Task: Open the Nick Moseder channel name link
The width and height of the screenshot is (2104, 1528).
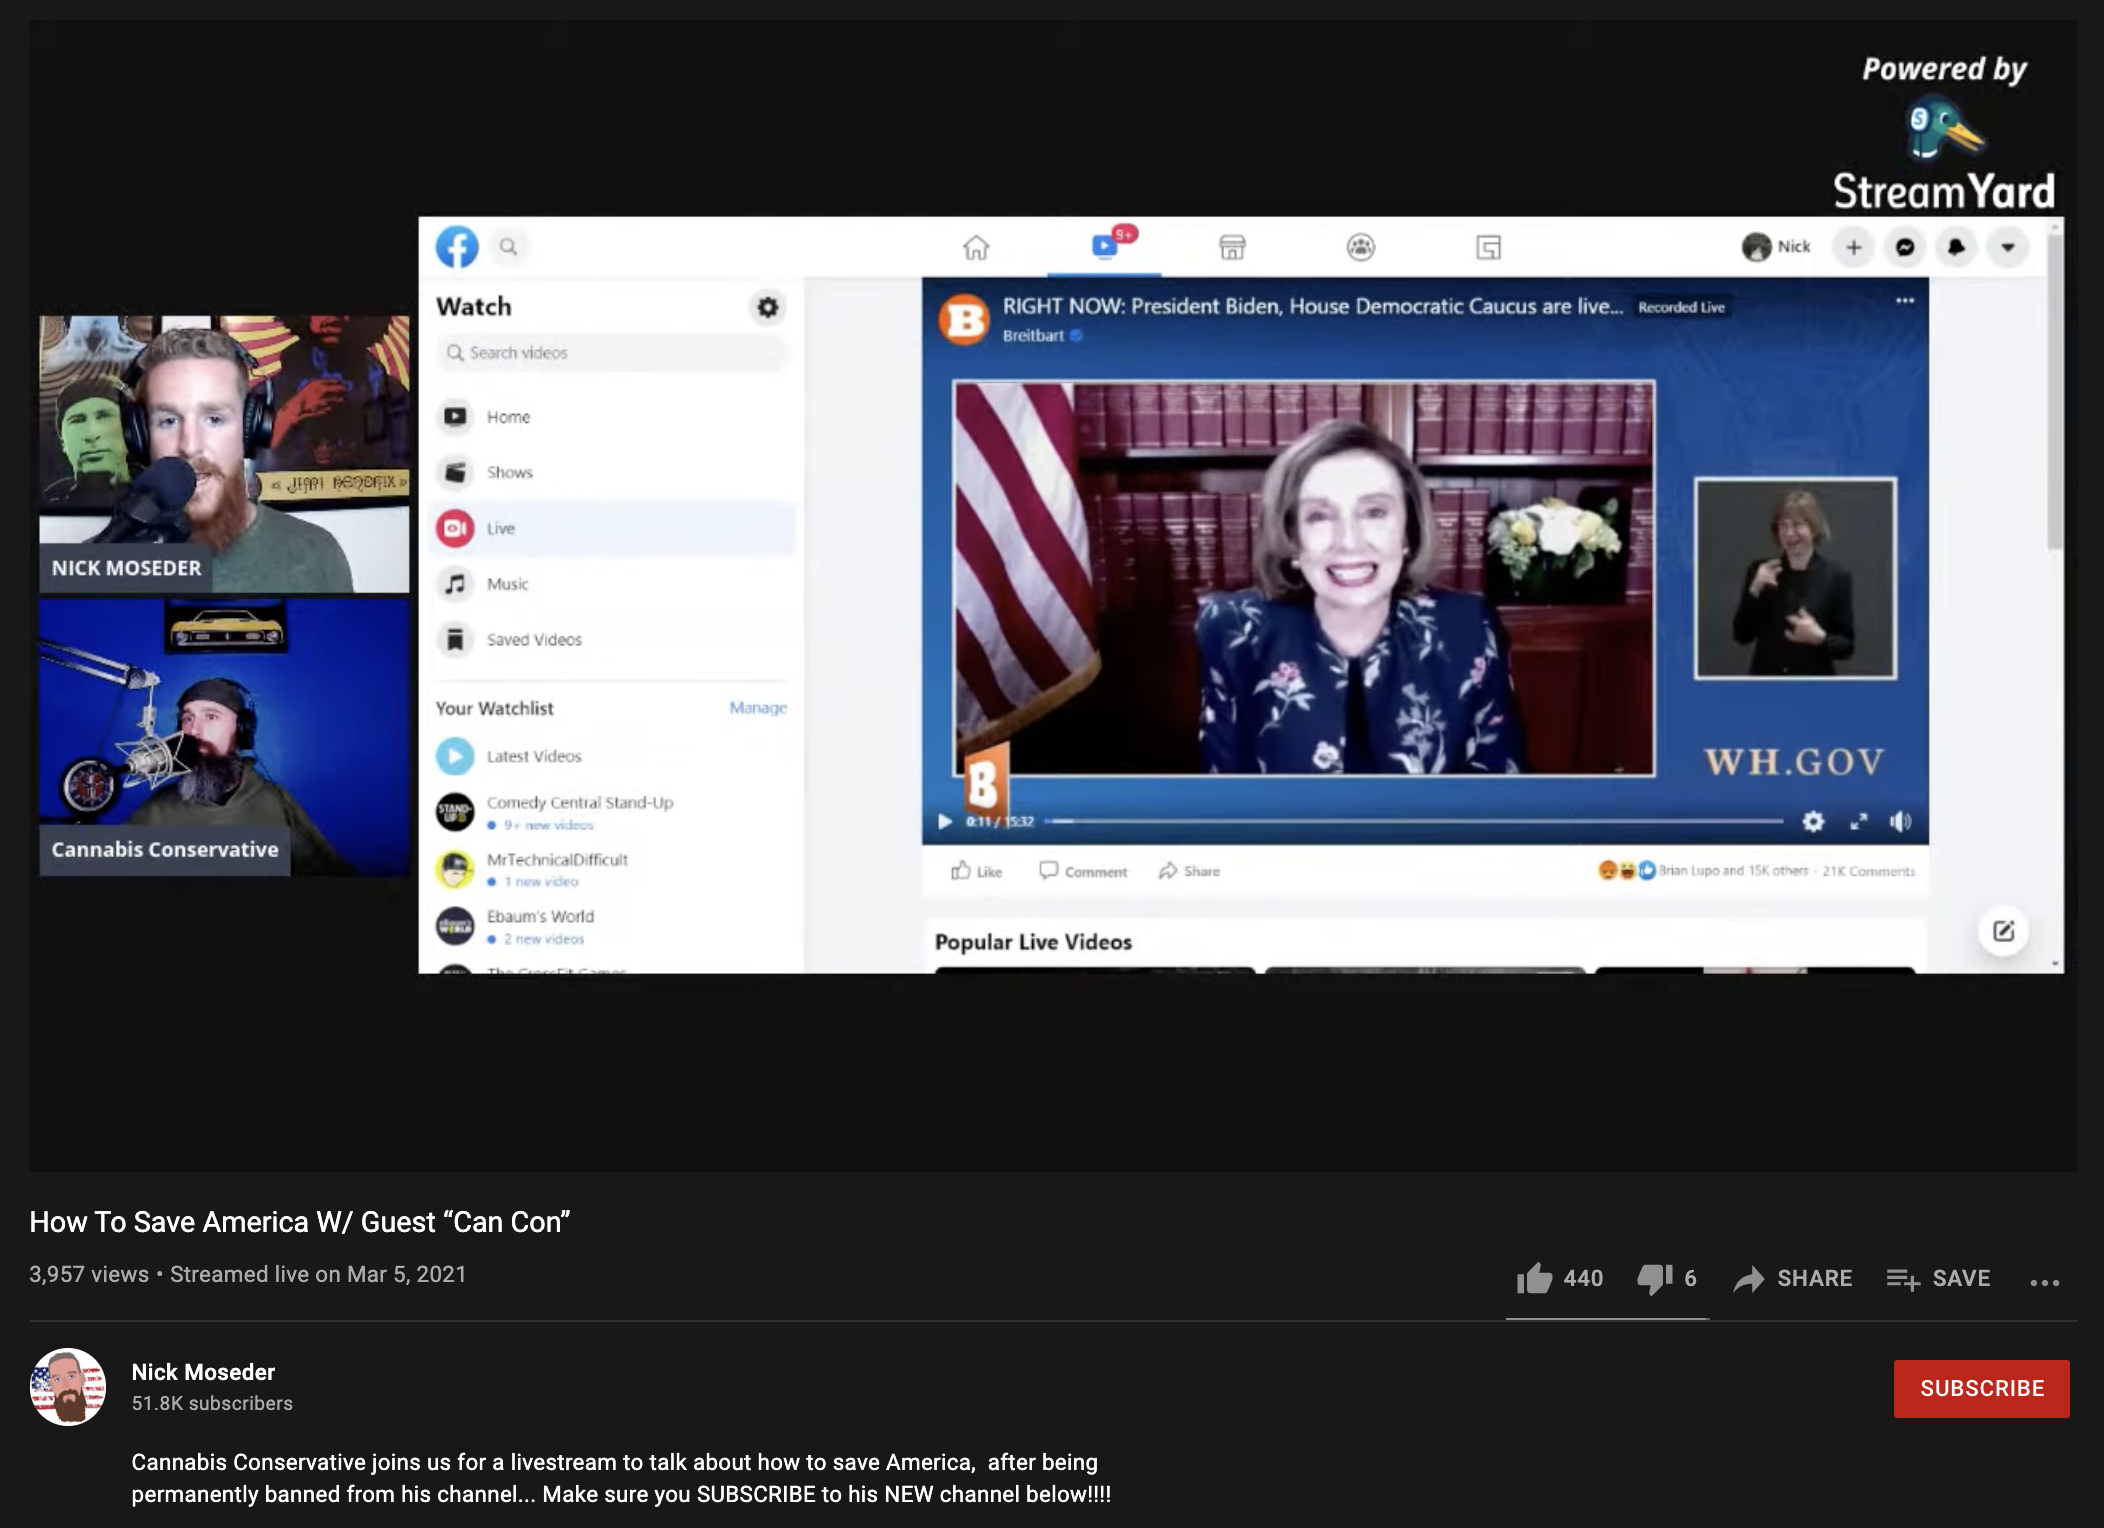Action: 203,1372
